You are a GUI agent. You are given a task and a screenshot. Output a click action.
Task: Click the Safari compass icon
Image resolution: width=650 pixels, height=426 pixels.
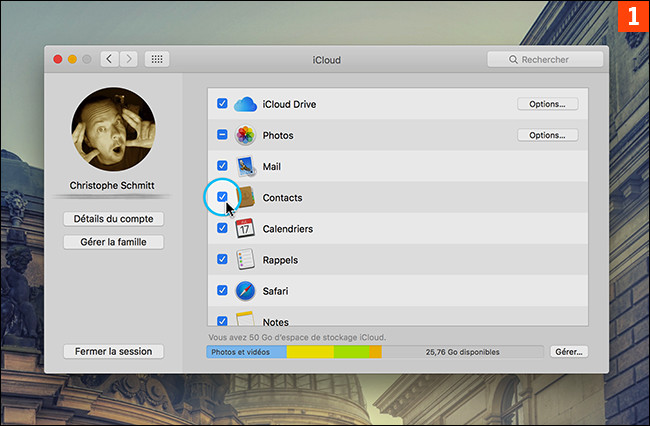coord(246,291)
